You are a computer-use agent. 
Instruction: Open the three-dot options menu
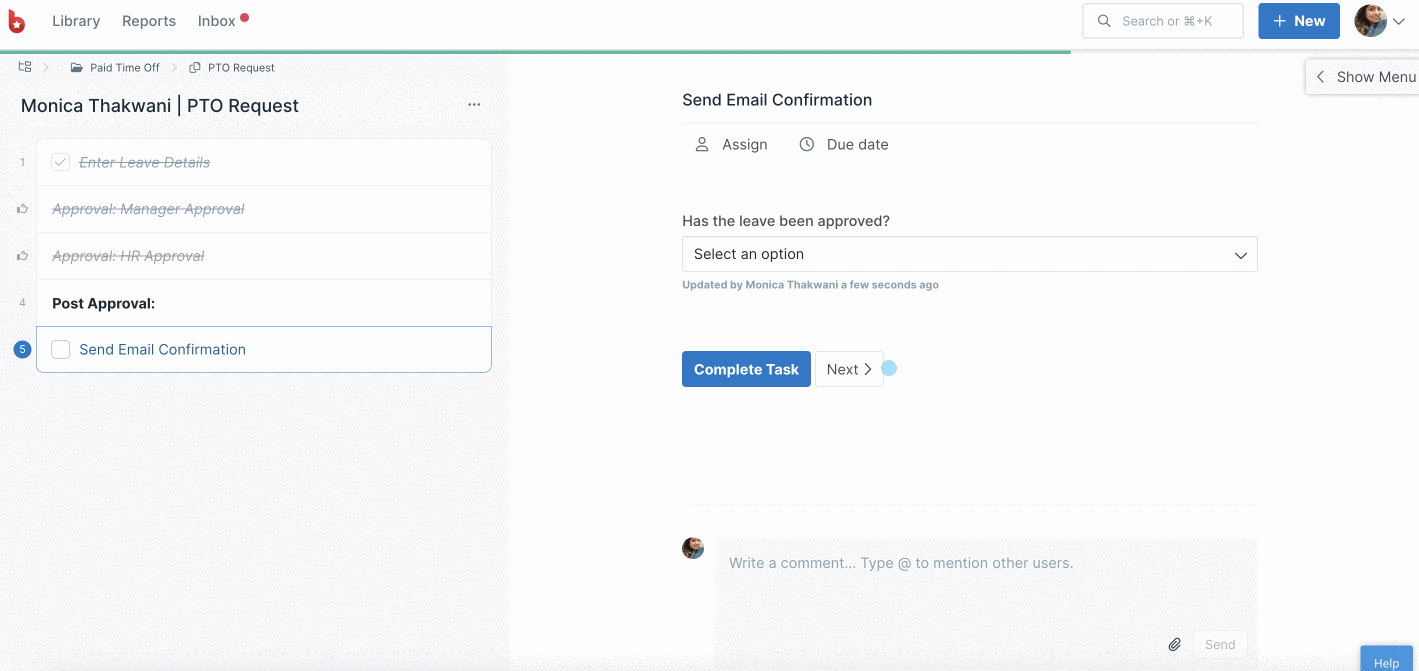[474, 105]
